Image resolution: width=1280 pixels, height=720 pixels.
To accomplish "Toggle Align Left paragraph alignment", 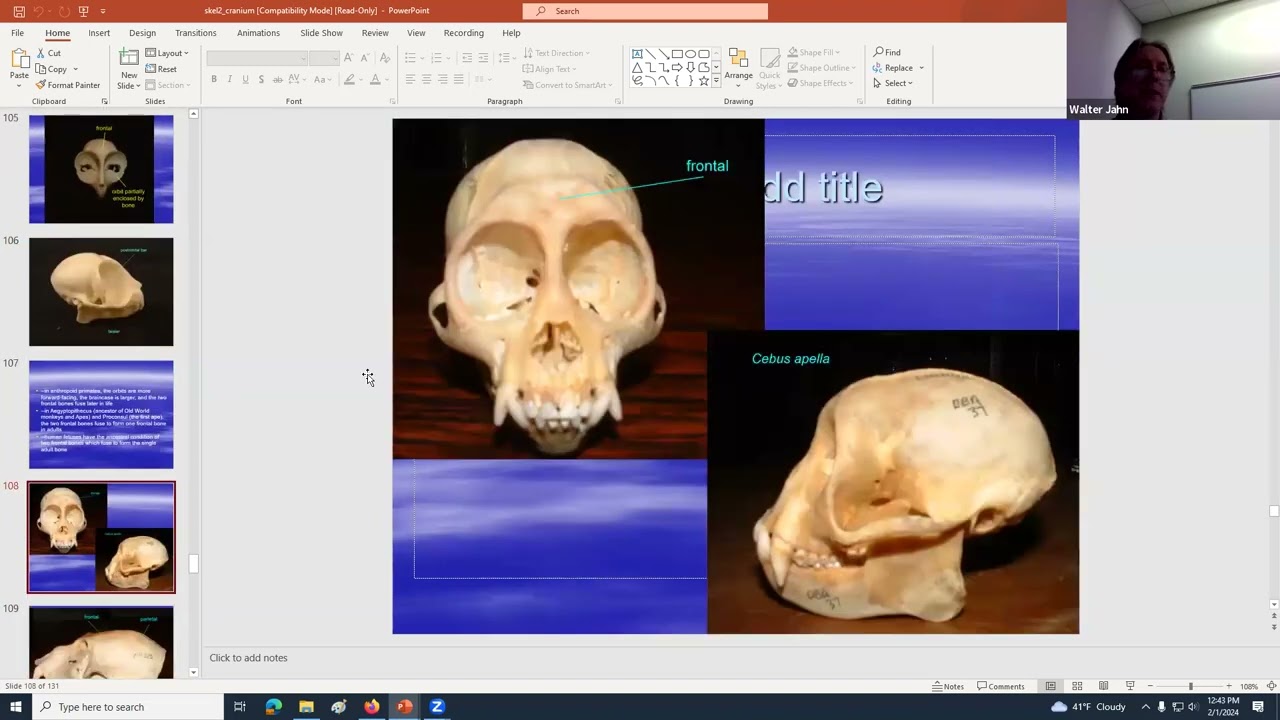I will click(x=410, y=79).
